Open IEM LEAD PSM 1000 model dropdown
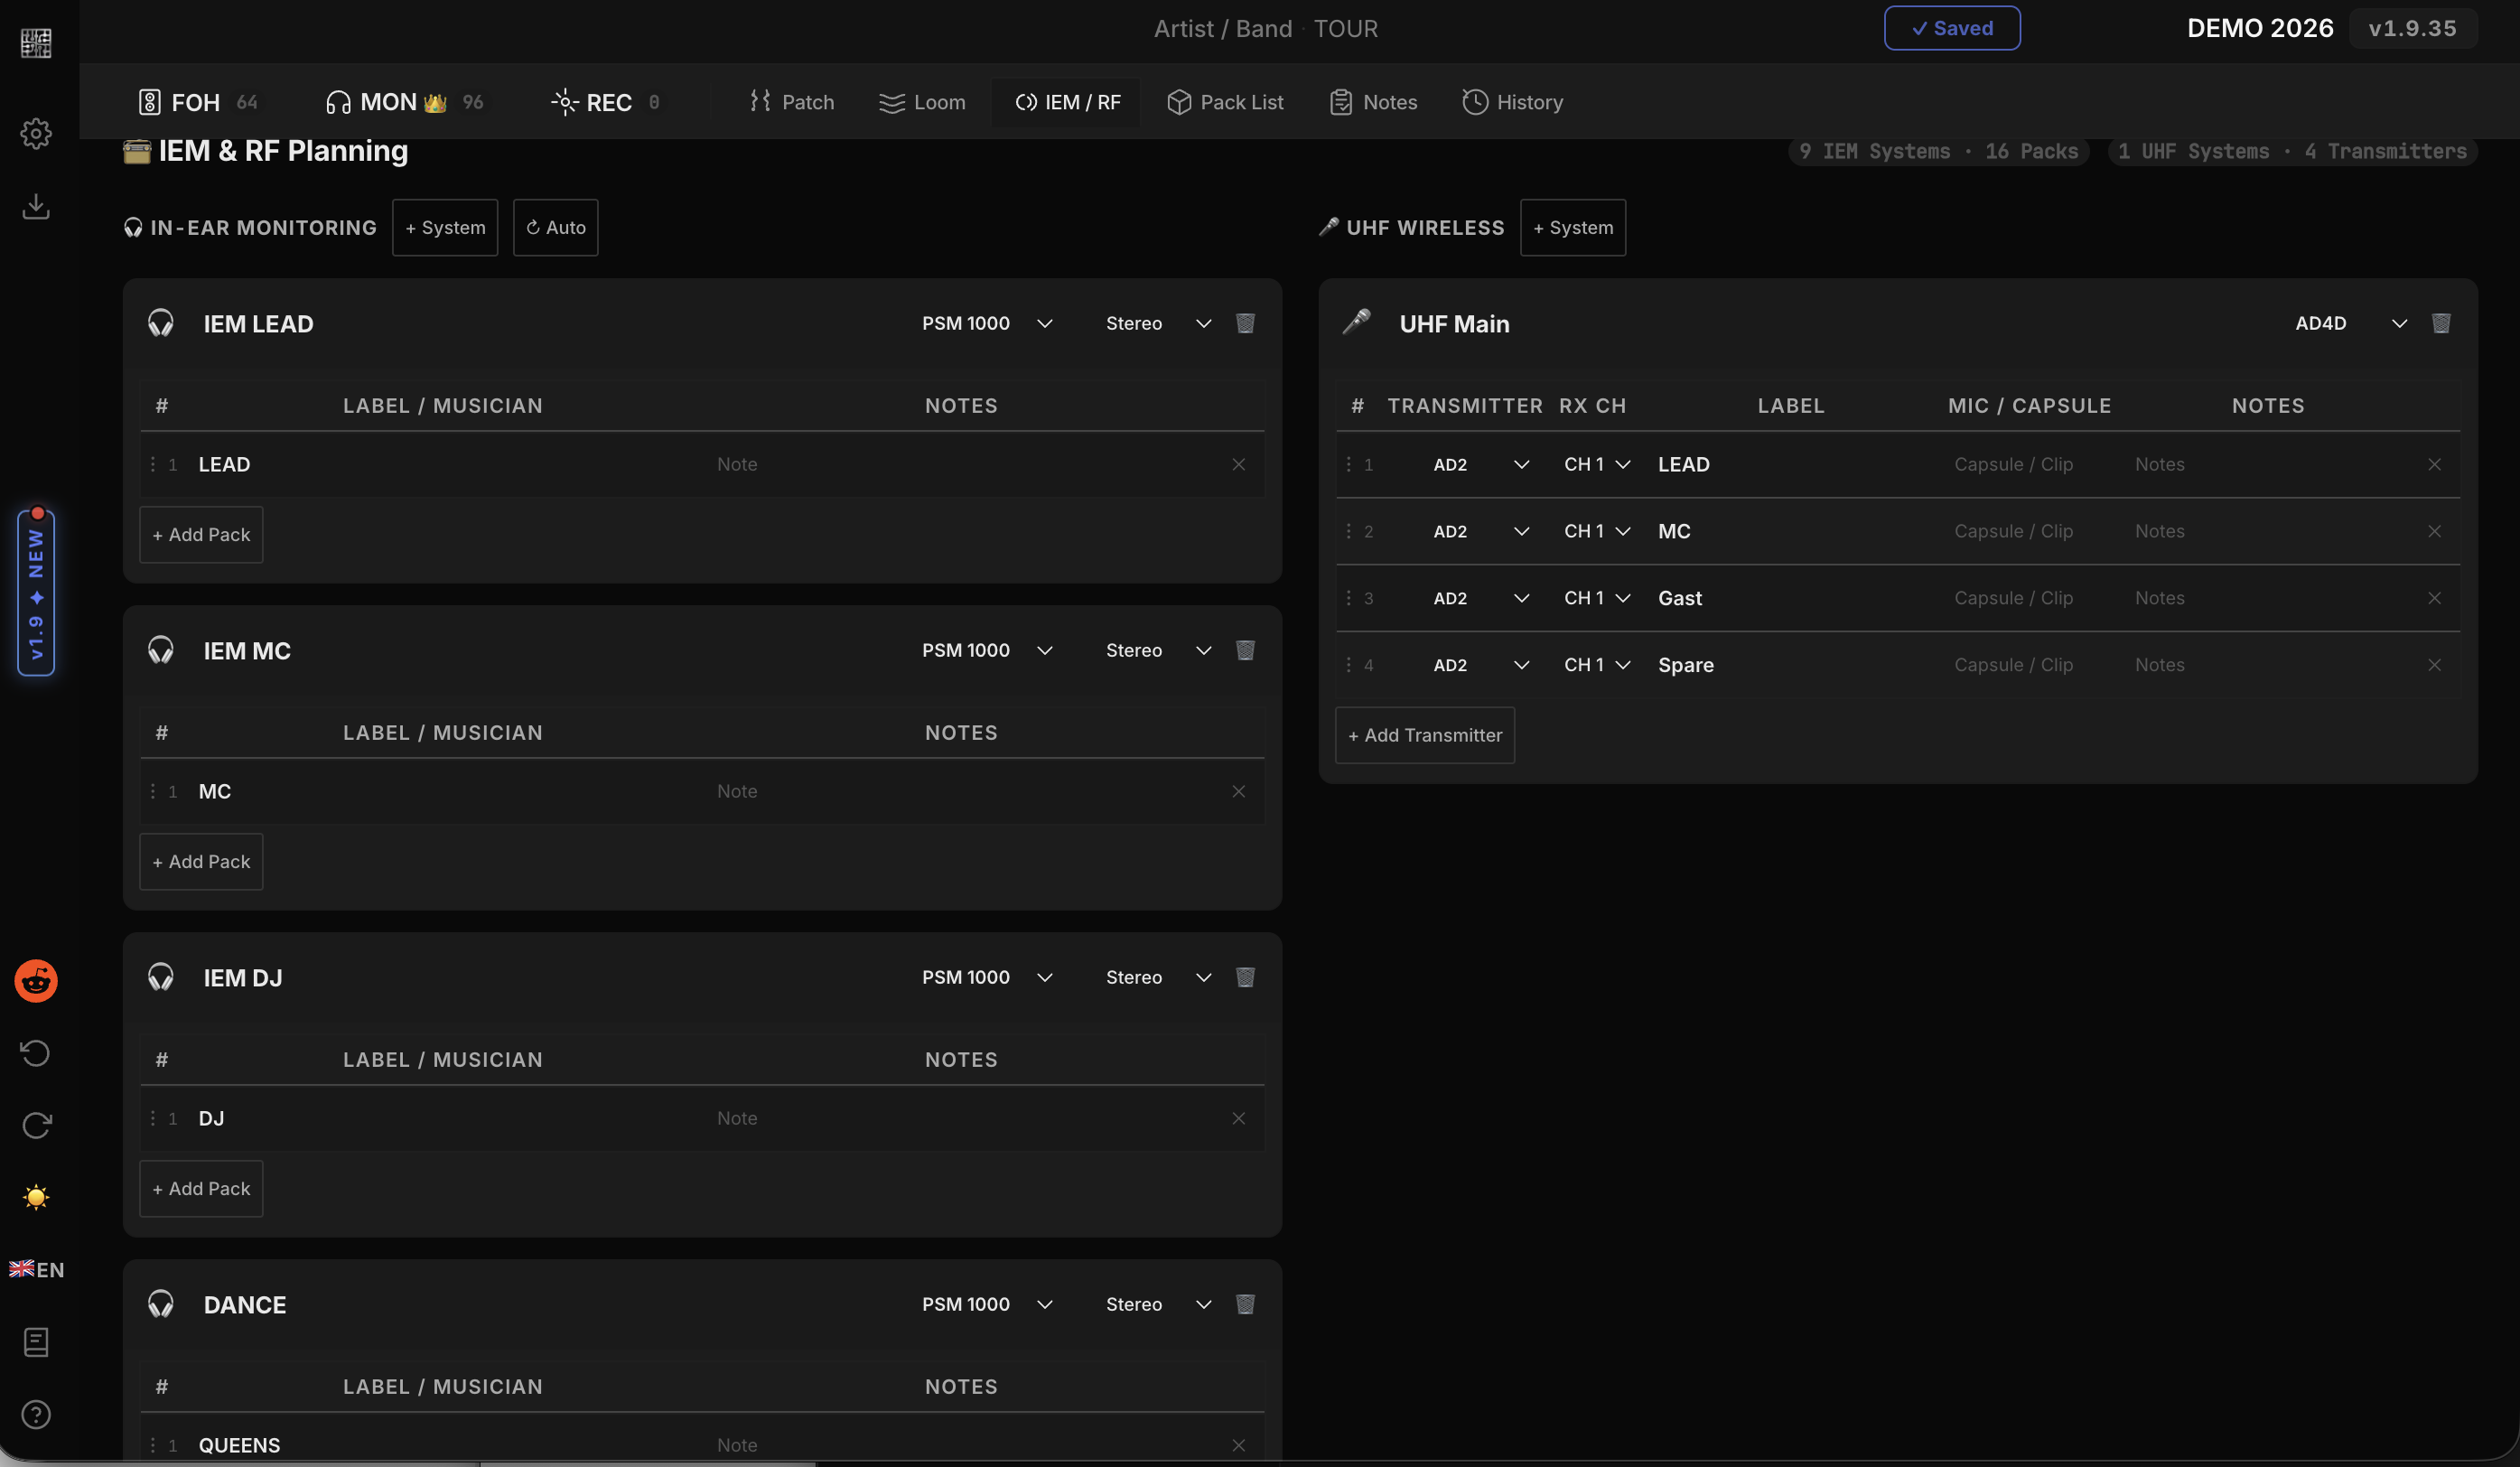Image resolution: width=2520 pixels, height=1467 pixels. tap(987, 323)
